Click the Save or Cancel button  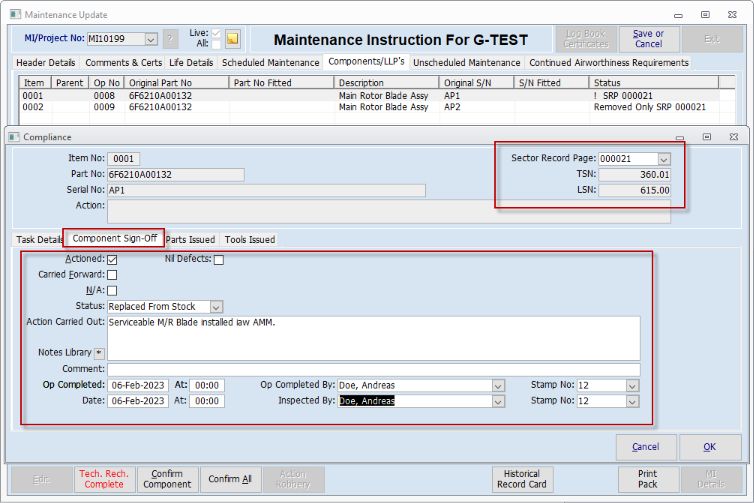(x=648, y=39)
